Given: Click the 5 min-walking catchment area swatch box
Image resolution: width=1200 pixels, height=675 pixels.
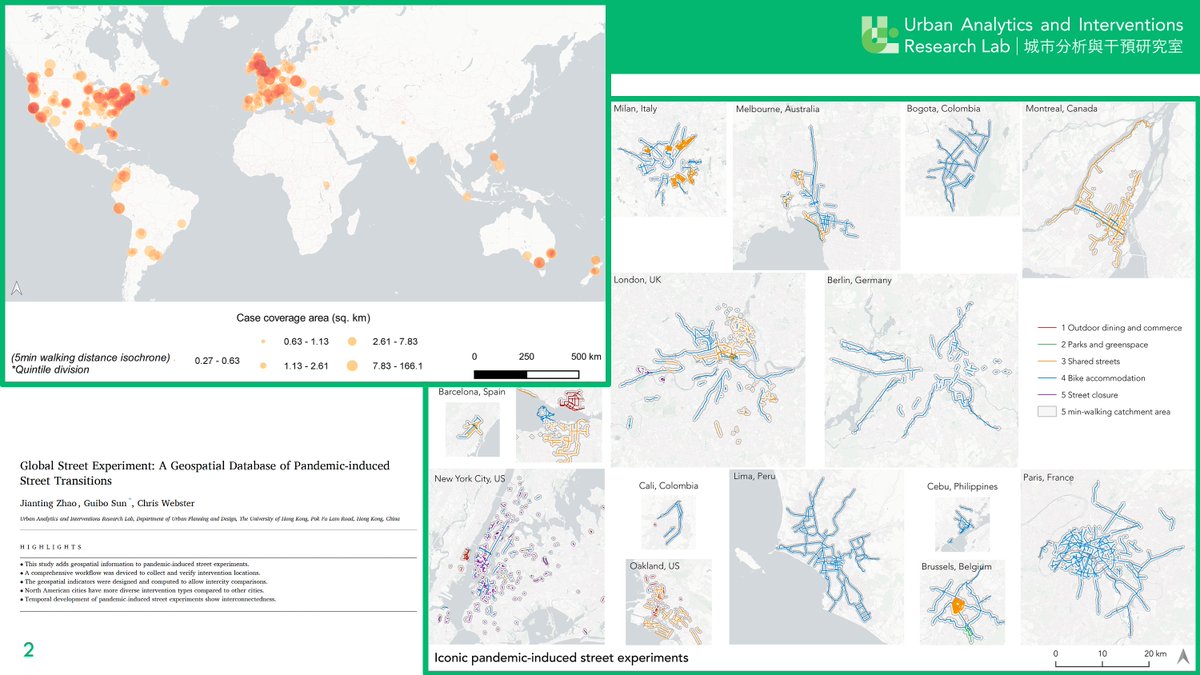Looking at the screenshot, I should (1047, 411).
